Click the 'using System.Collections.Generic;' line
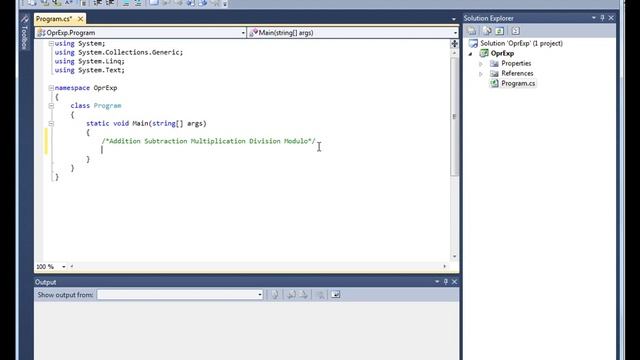Screen dimensions: 640x360 (119, 52)
